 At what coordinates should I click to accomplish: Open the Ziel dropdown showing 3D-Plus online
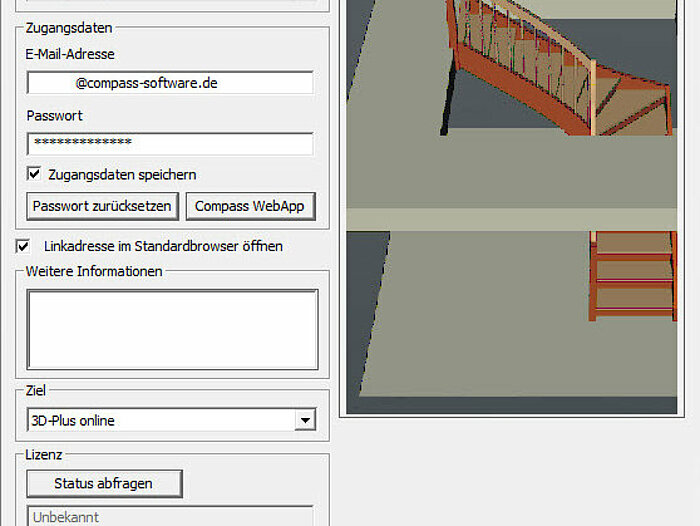(171, 420)
